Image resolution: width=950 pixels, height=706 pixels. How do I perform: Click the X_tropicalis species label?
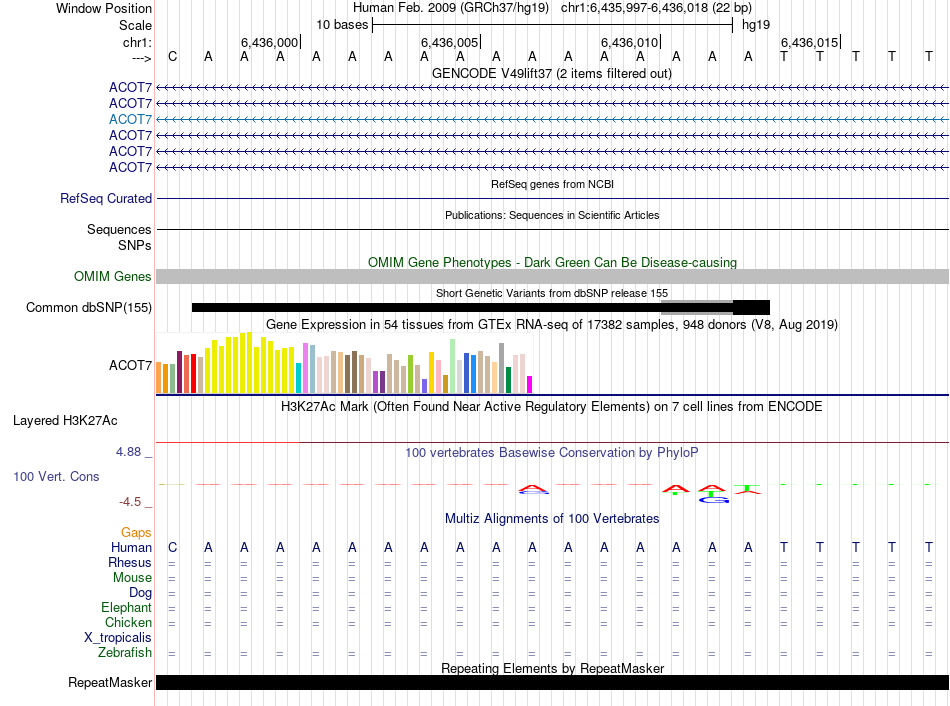[x=118, y=638]
